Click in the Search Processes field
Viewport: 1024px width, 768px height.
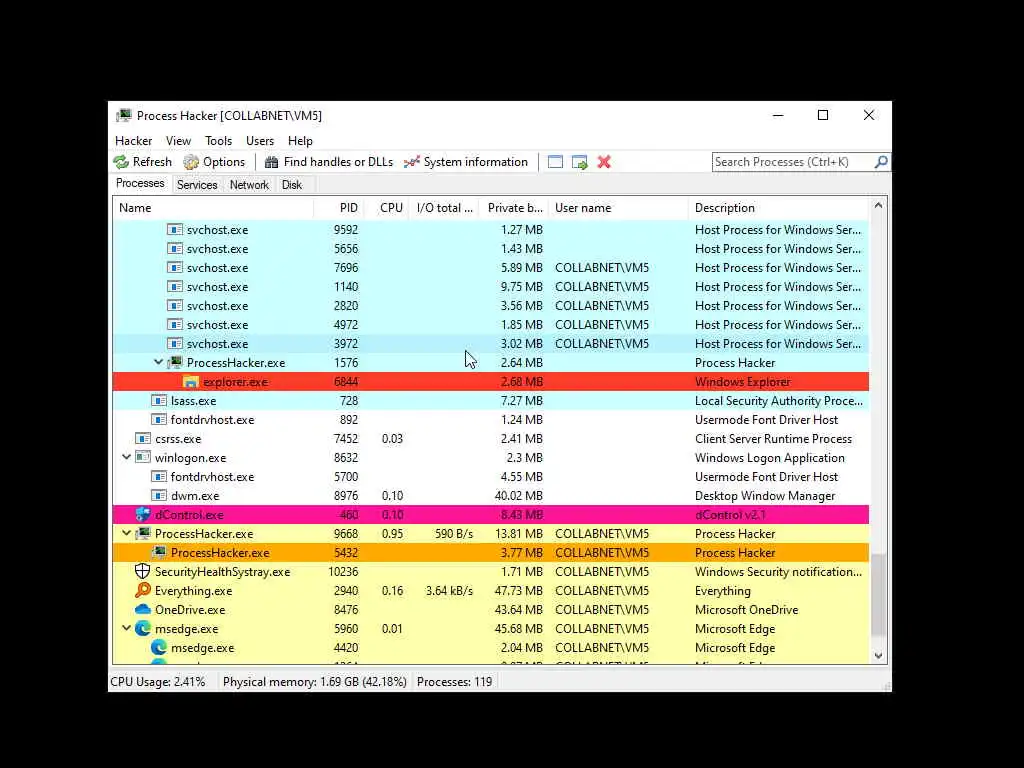[x=792, y=161]
